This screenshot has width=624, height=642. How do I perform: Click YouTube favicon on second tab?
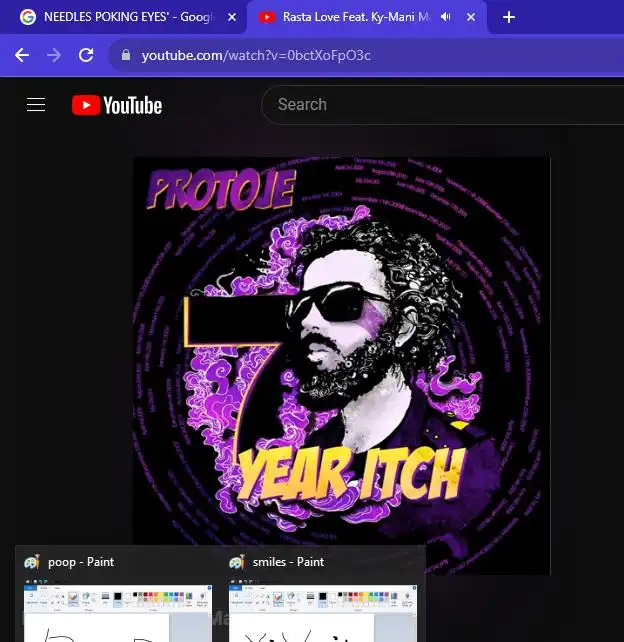tap(267, 17)
